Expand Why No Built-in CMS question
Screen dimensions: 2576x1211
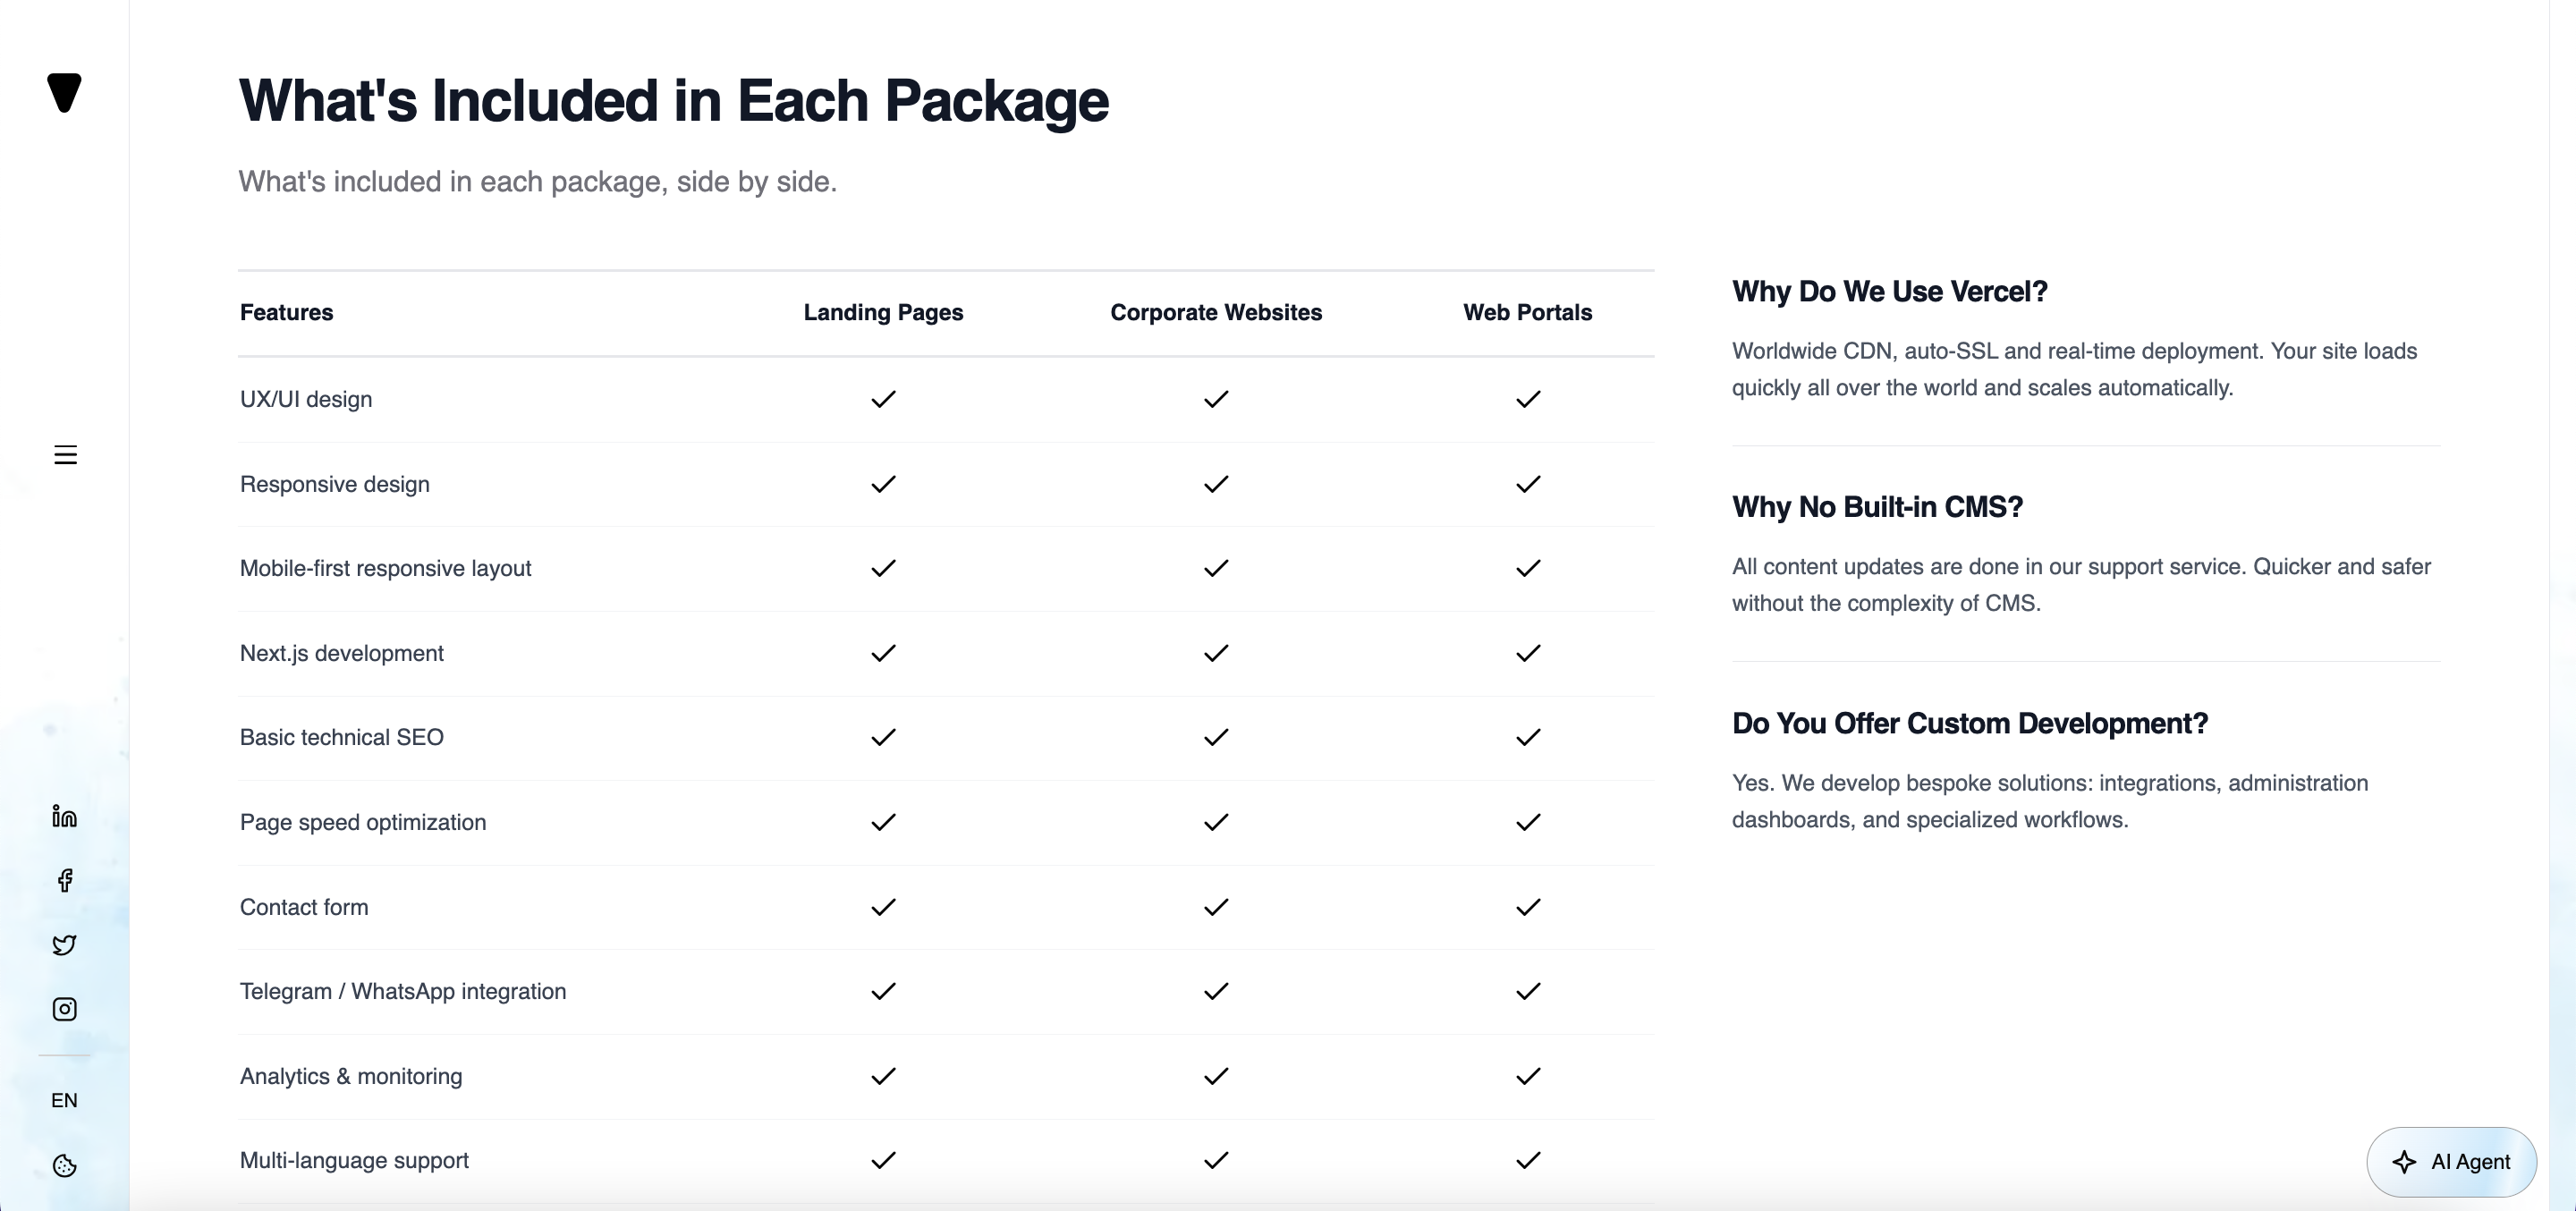(1877, 507)
